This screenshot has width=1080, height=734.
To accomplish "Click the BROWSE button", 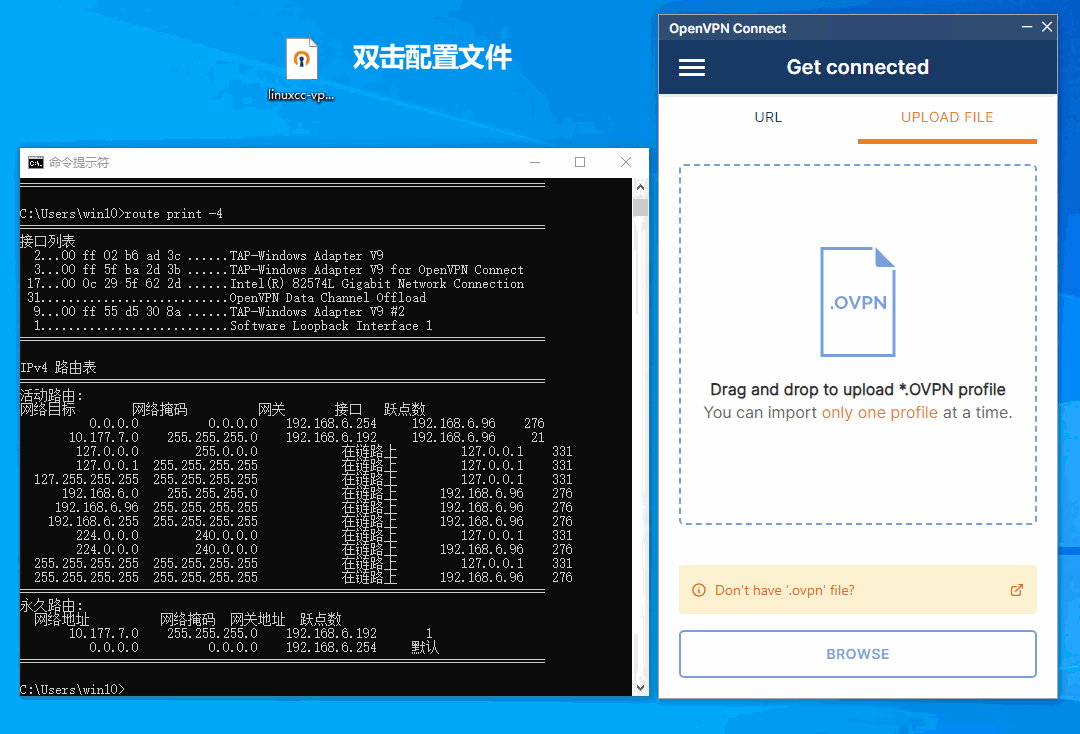I will coord(858,654).
